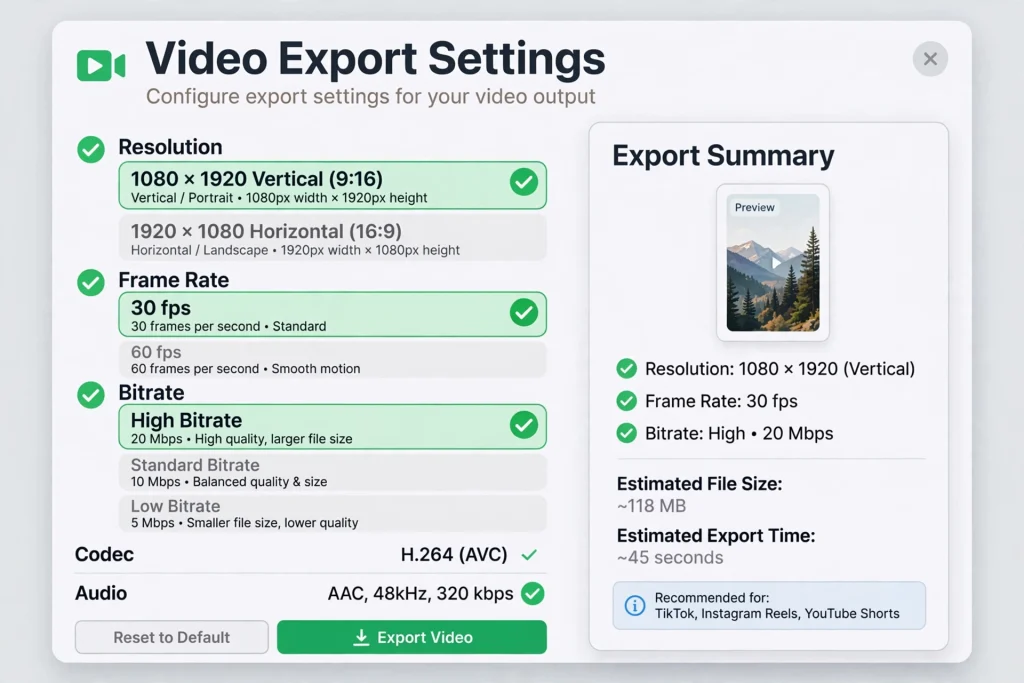Select the 1920 × 1080 Horizontal (16:9) resolution

tap(332, 238)
